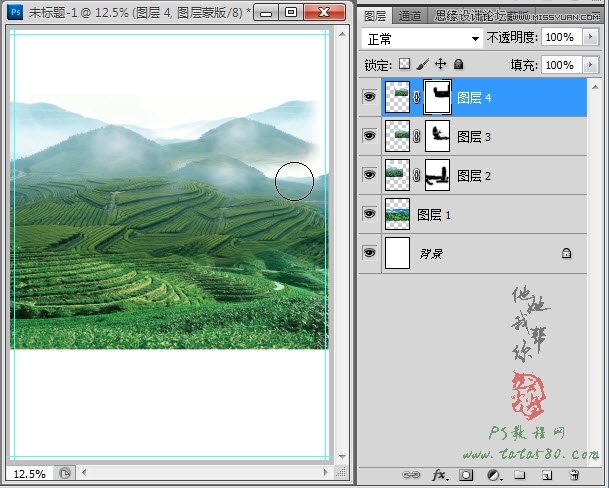Click the delete layer trash icon
Screen dimensions: 609x488
[x=574, y=475]
